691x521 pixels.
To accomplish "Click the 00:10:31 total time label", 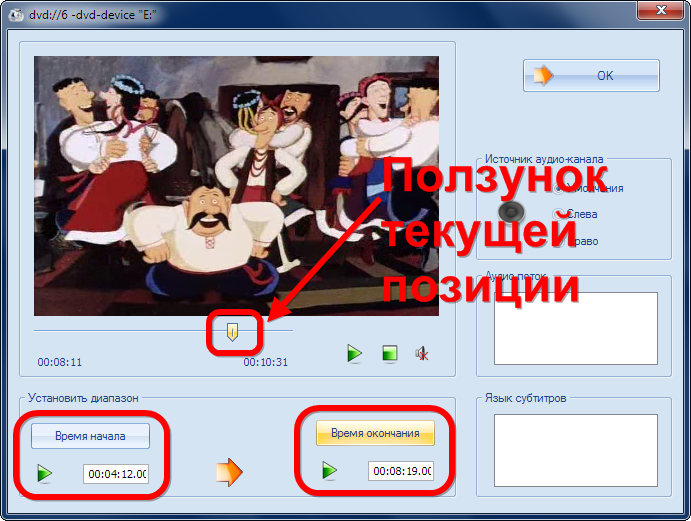I will click(266, 362).
